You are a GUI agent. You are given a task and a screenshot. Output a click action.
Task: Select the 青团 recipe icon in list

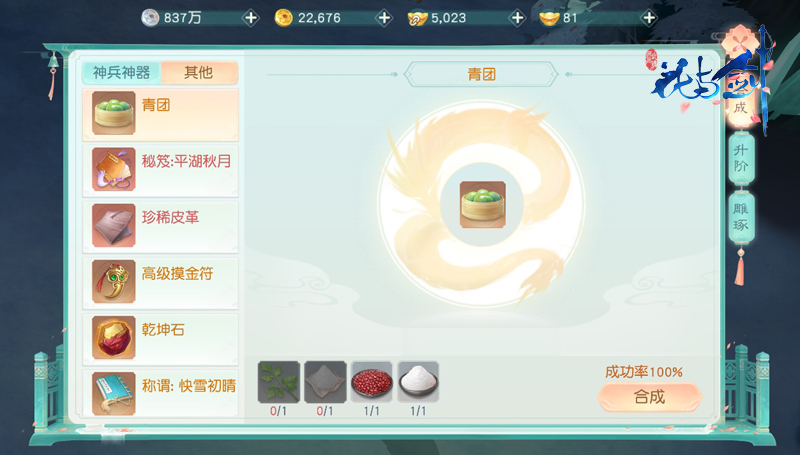click(x=114, y=113)
